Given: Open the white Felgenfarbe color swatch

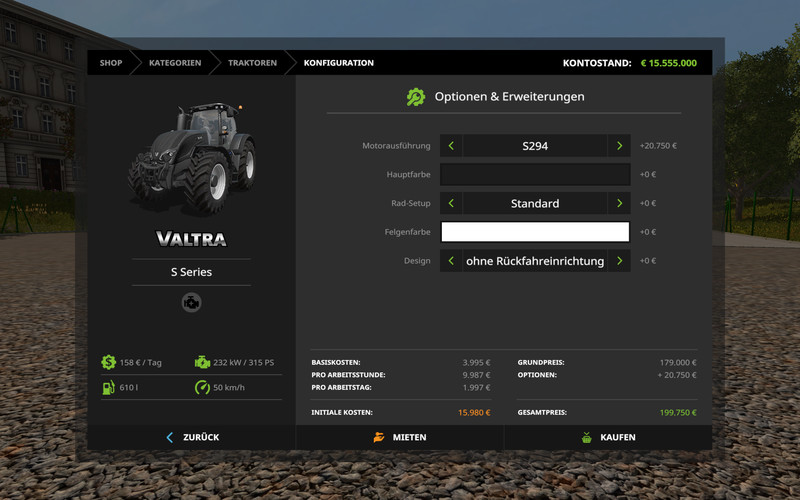Looking at the screenshot, I should (x=535, y=232).
